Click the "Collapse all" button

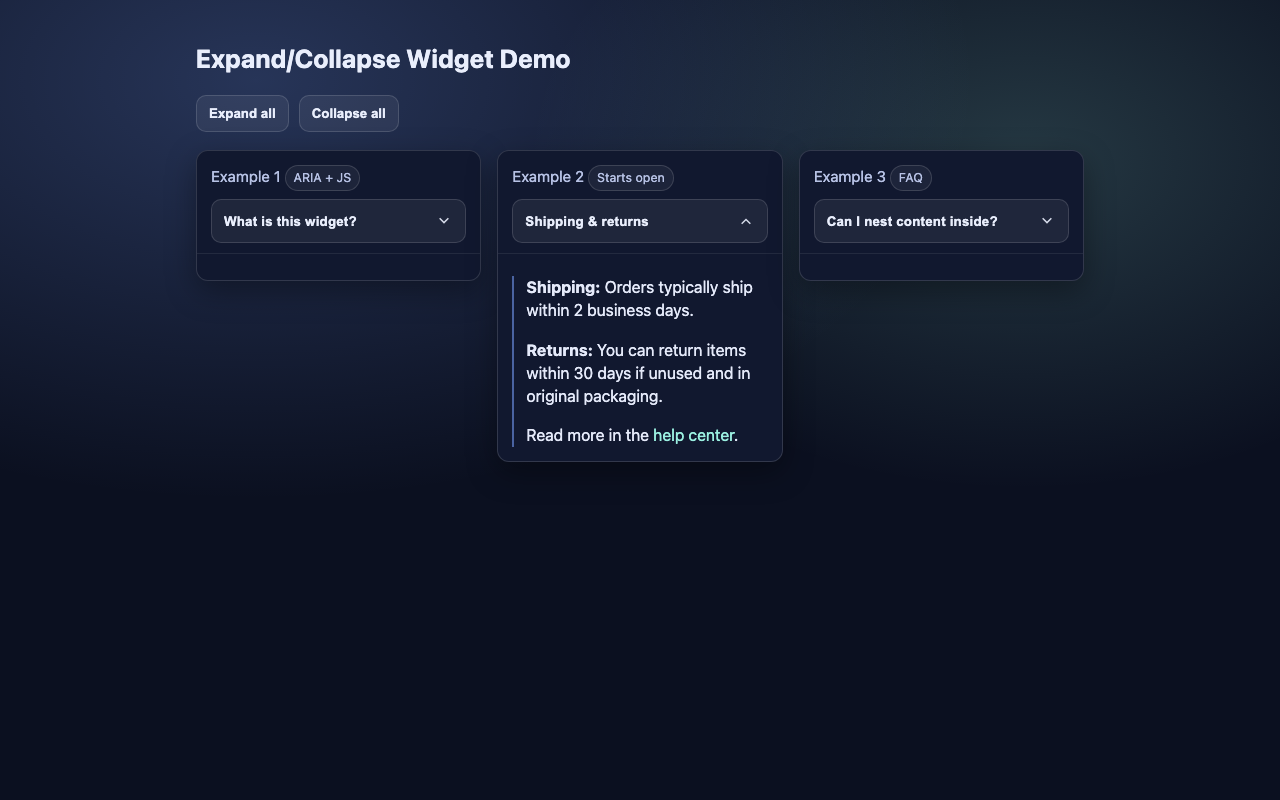coord(349,113)
